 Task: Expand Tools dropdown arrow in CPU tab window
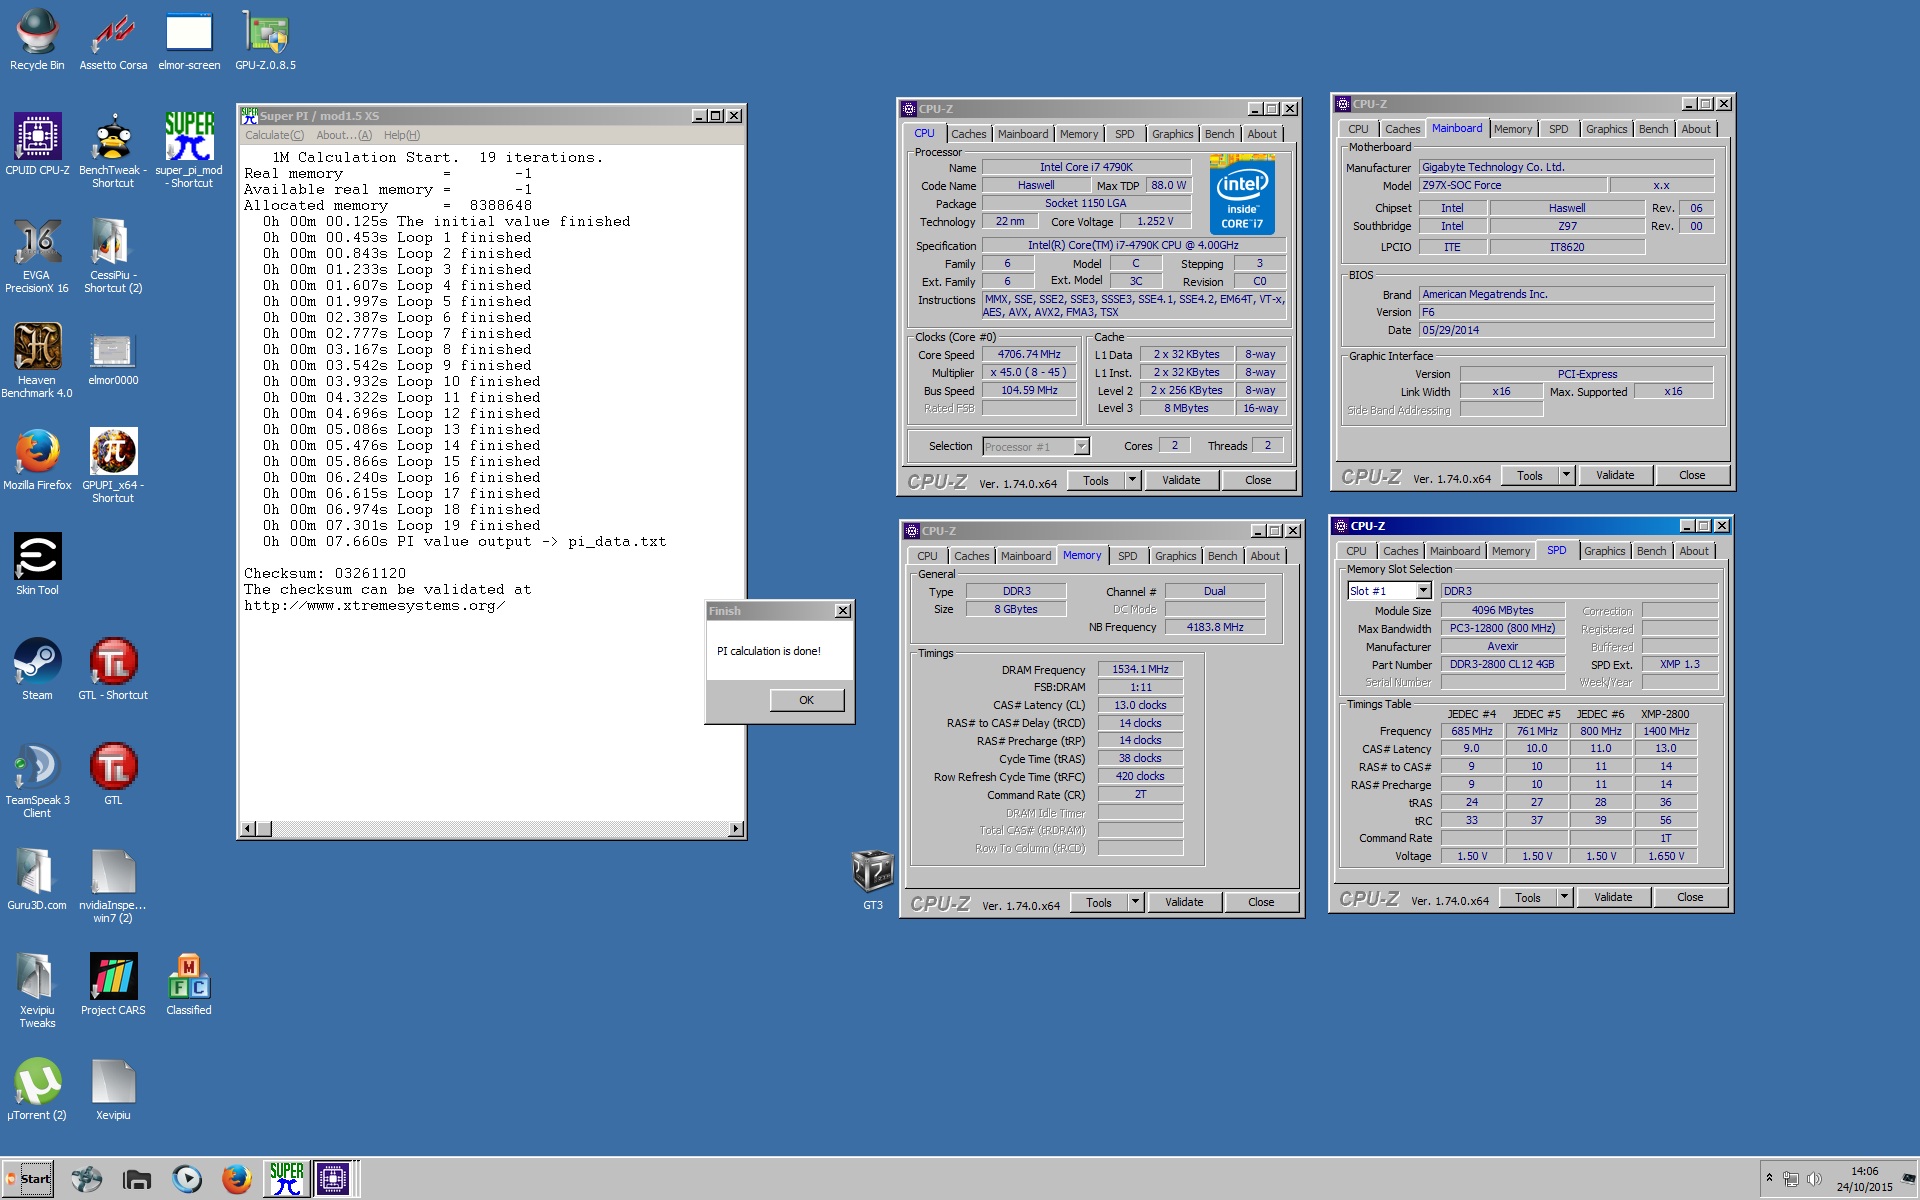1132,480
